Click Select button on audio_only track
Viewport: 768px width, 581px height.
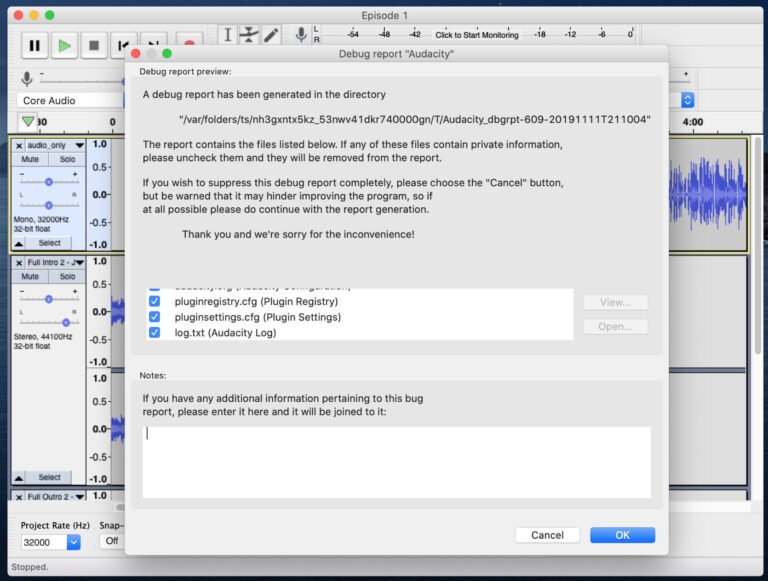(49, 243)
